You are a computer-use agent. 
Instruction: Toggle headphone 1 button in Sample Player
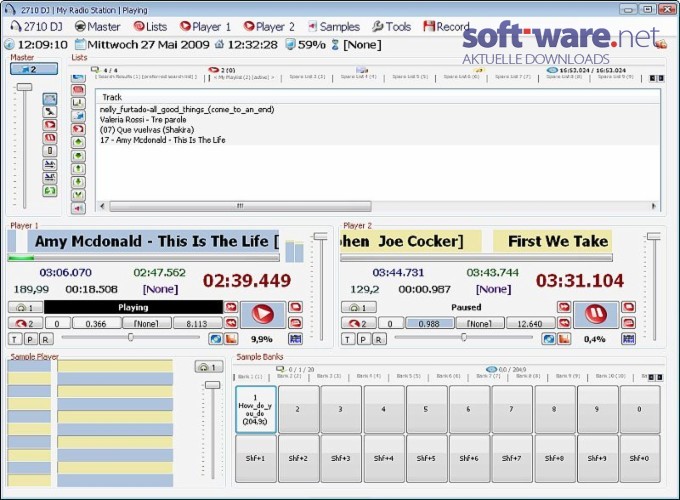[x=209, y=367]
